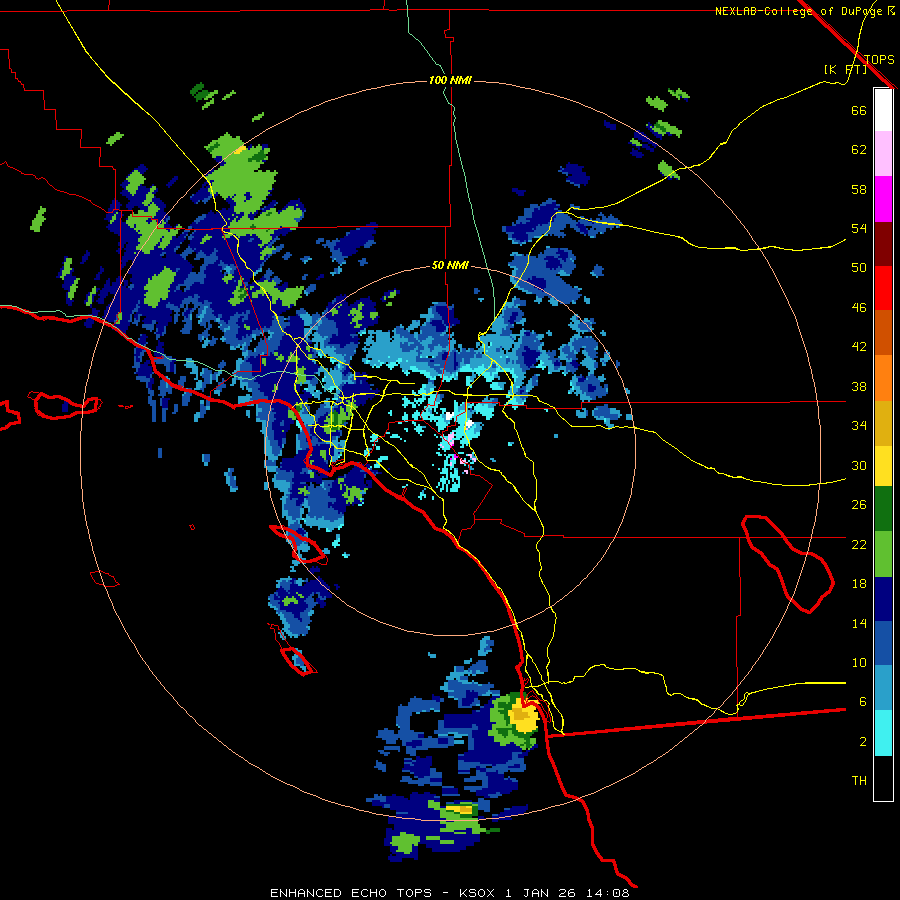Click the '18' legend value
Viewport: 900px width, 900px height.
click(x=859, y=584)
